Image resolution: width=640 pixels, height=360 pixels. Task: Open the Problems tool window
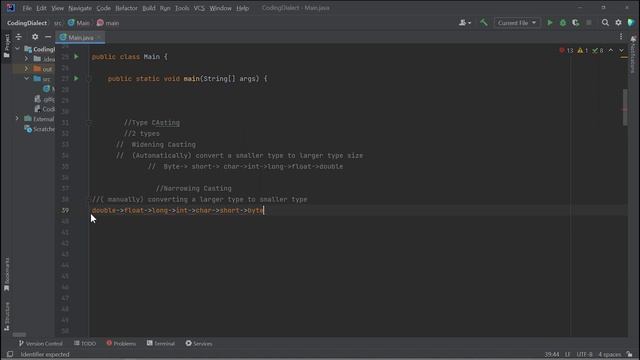(x=121, y=343)
